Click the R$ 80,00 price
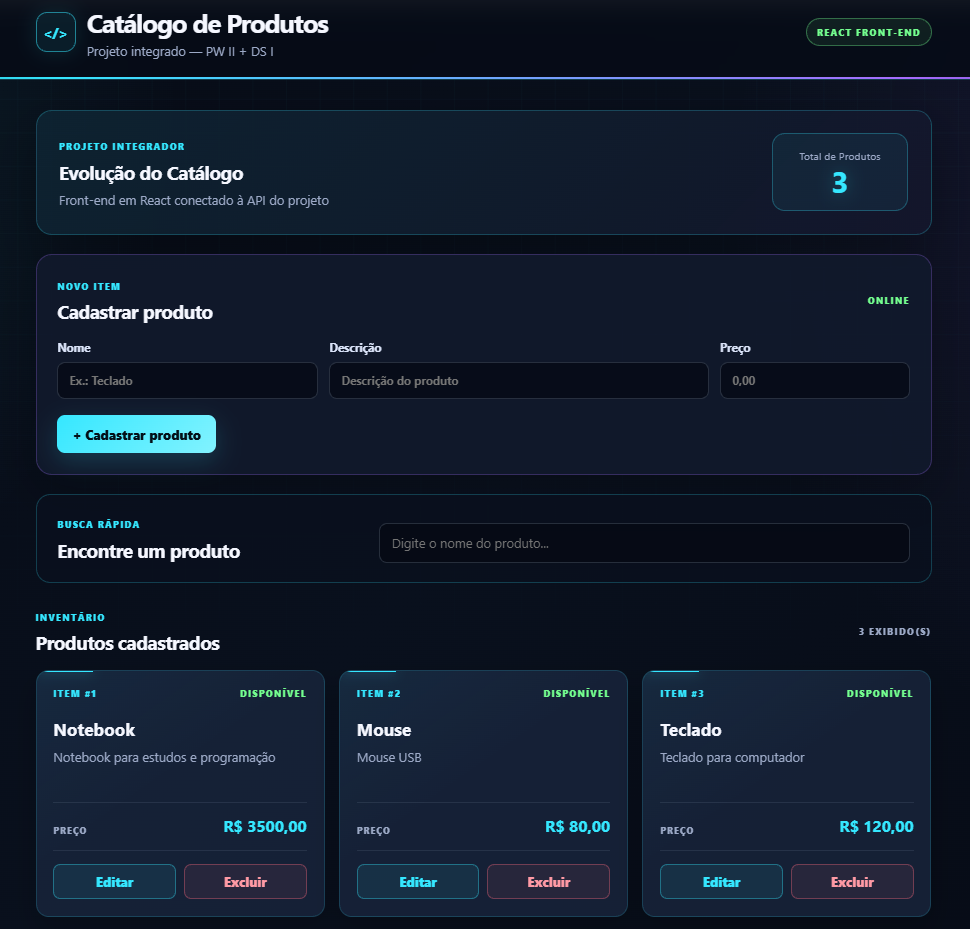The image size is (970, 929). (577, 826)
